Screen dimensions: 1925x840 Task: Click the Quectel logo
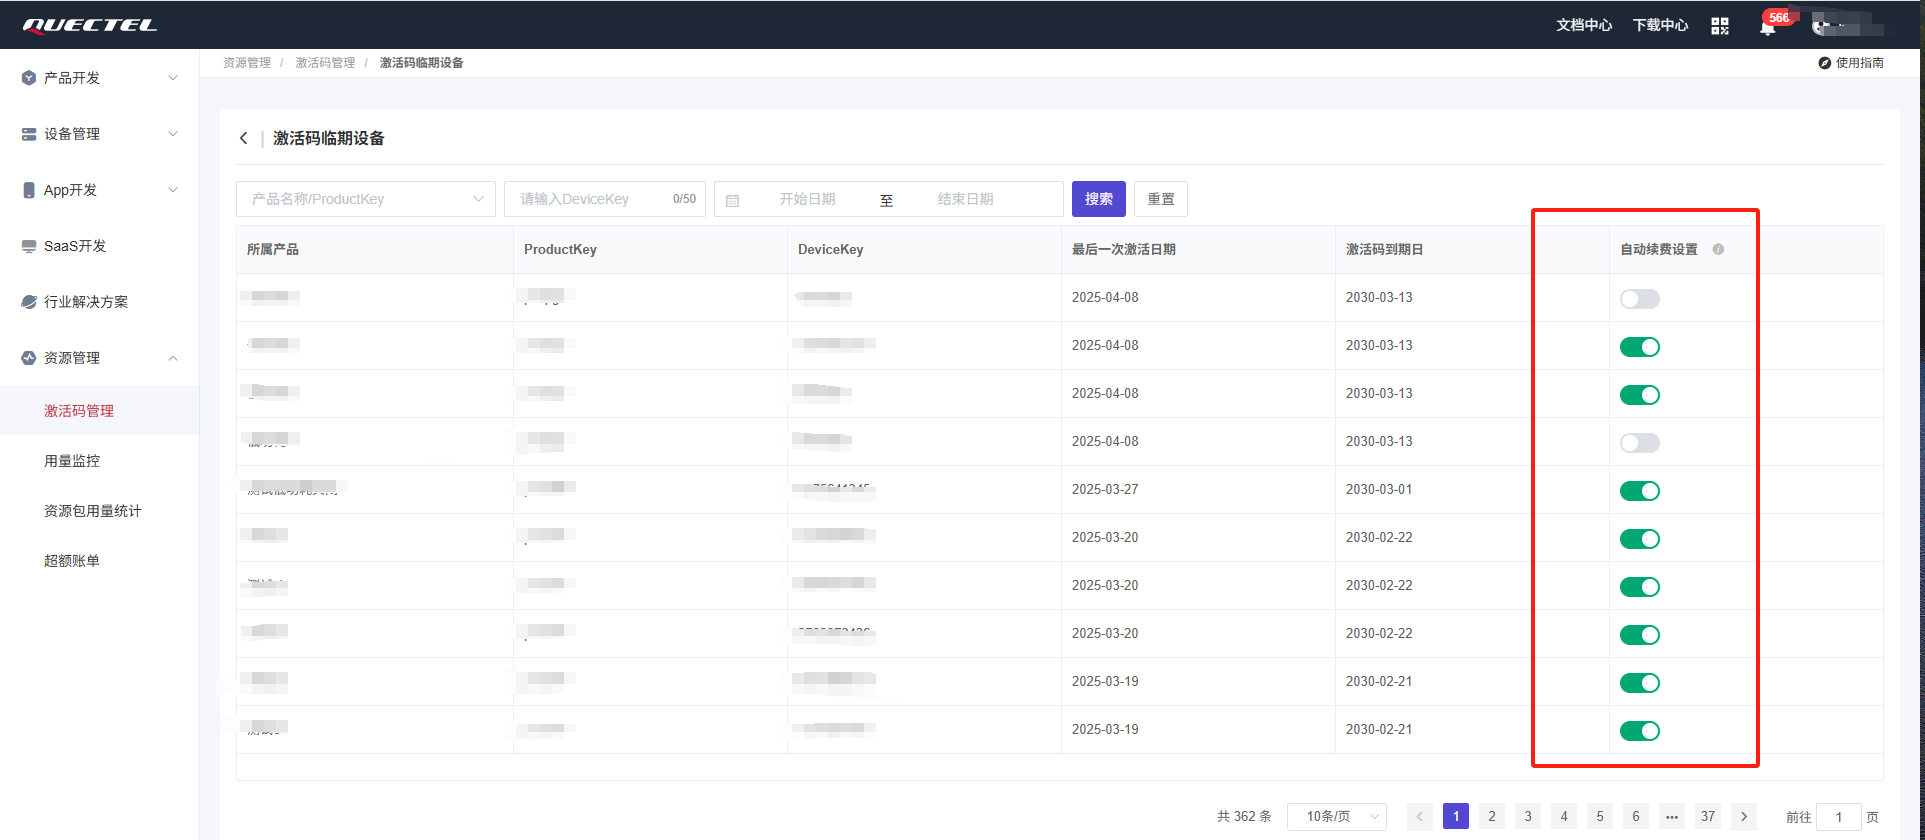pyautogui.click(x=90, y=25)
